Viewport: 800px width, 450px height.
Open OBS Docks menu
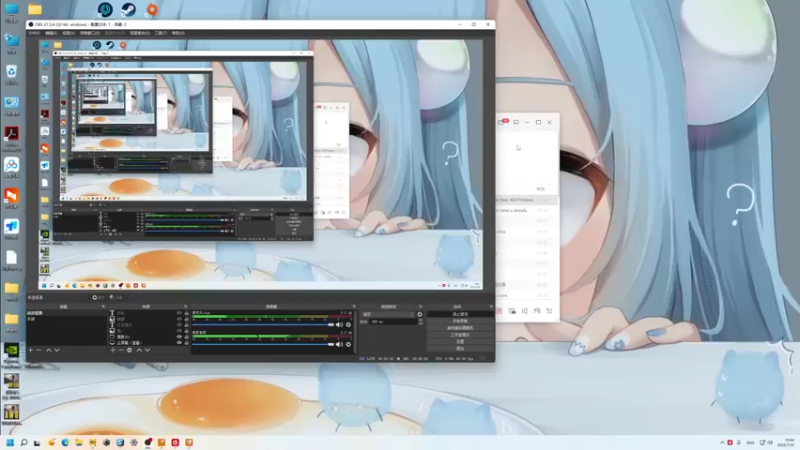tap(90, 33)
